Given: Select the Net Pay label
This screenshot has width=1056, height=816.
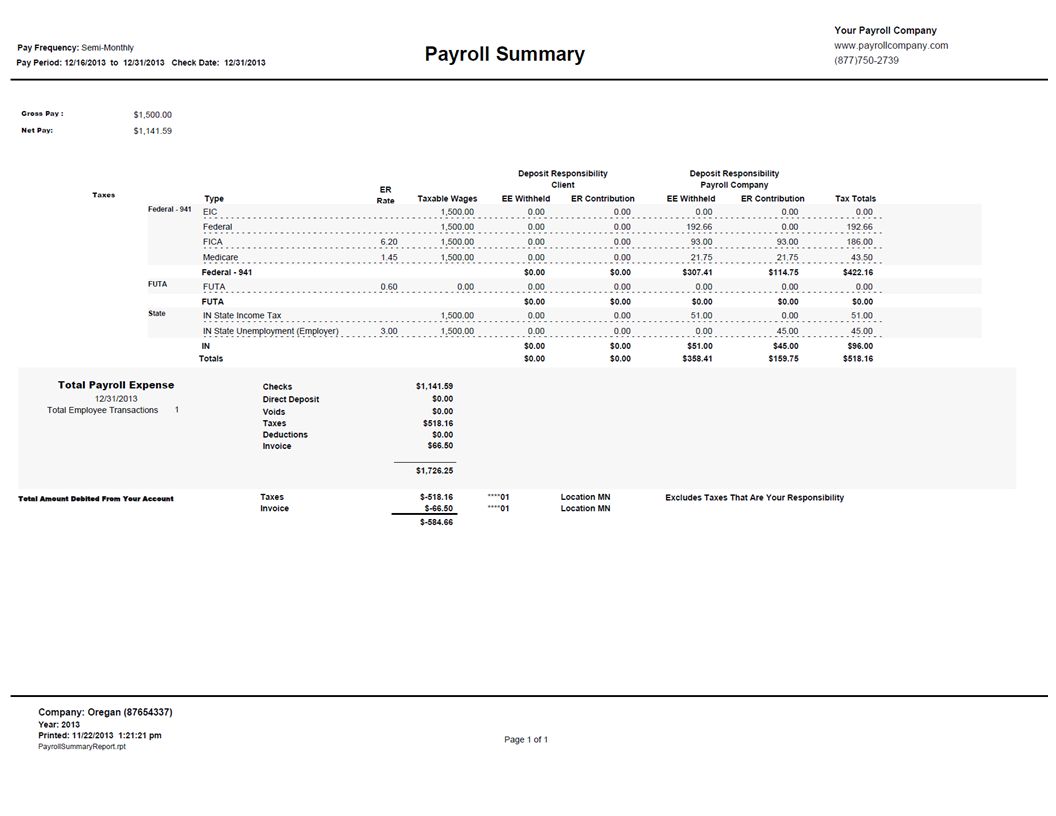Looking at the screenshot, I should [x=37, y=131].
